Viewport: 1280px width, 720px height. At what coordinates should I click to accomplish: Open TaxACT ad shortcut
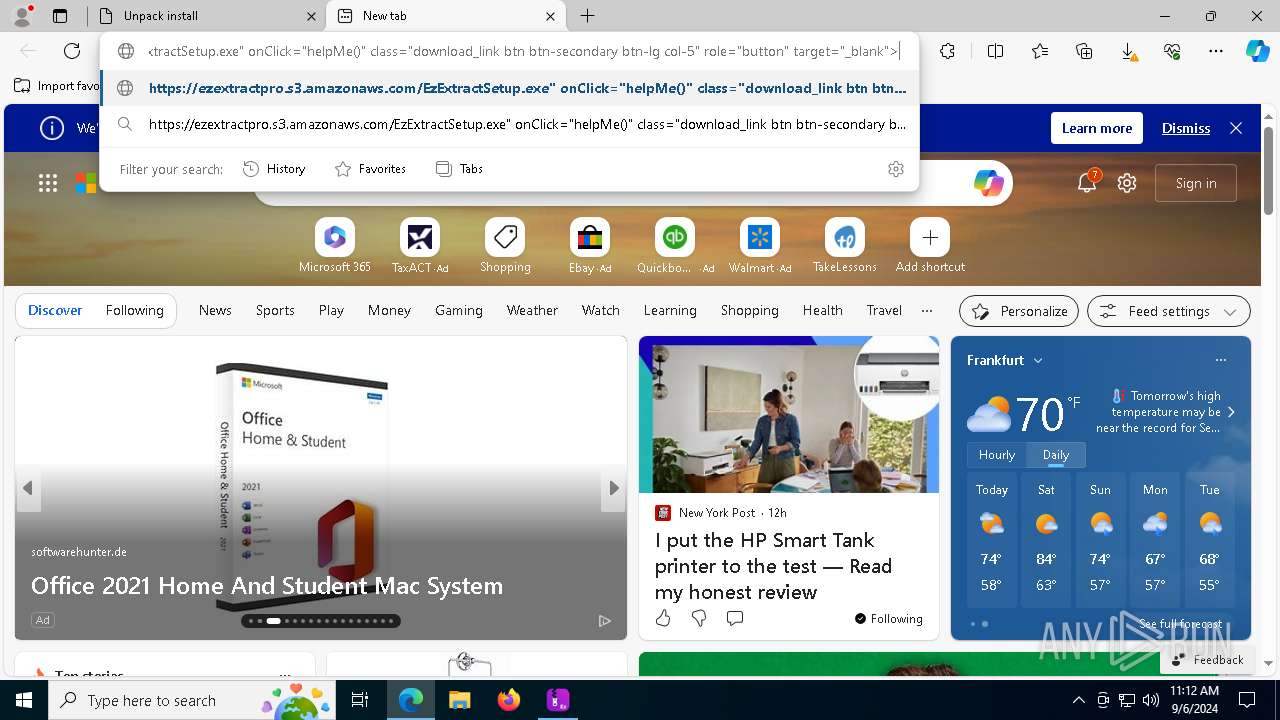point(420,246)
